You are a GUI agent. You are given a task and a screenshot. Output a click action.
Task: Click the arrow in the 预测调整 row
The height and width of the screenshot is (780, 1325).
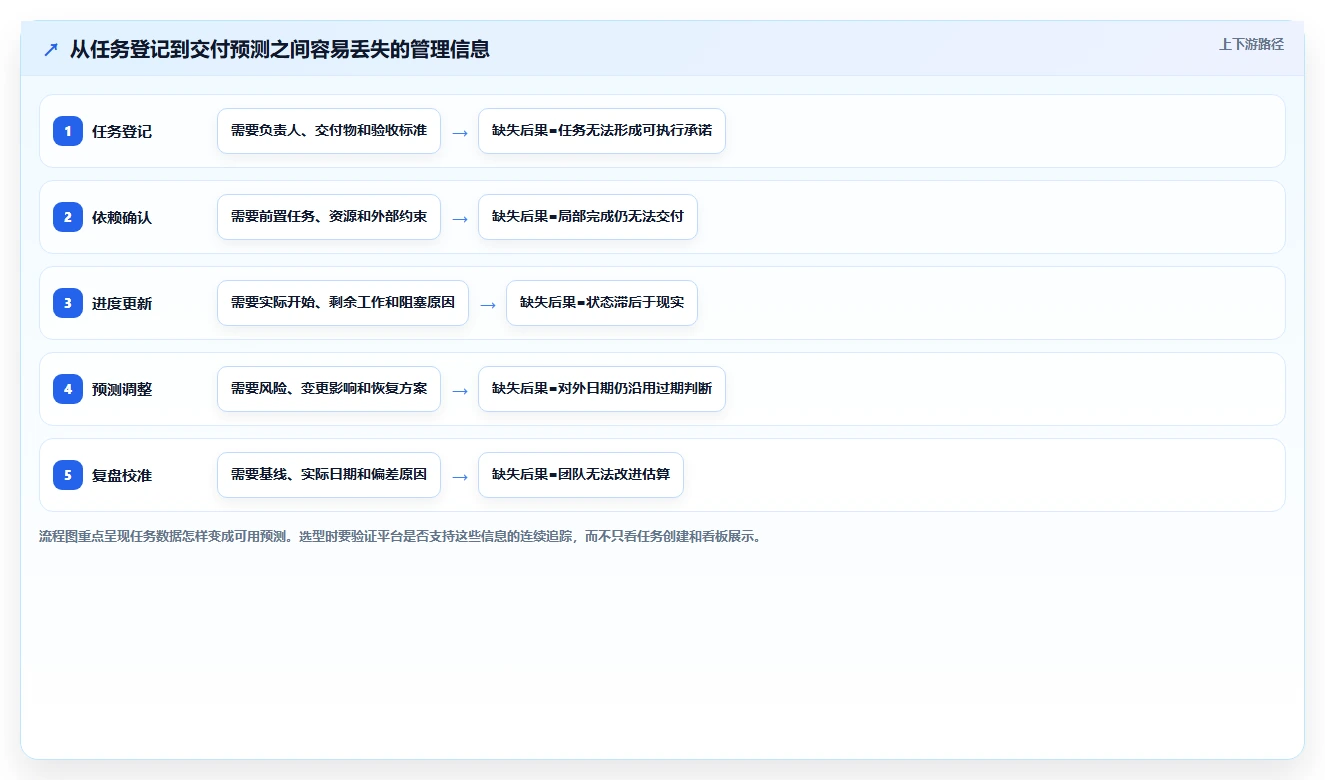(x=460, y=390)
